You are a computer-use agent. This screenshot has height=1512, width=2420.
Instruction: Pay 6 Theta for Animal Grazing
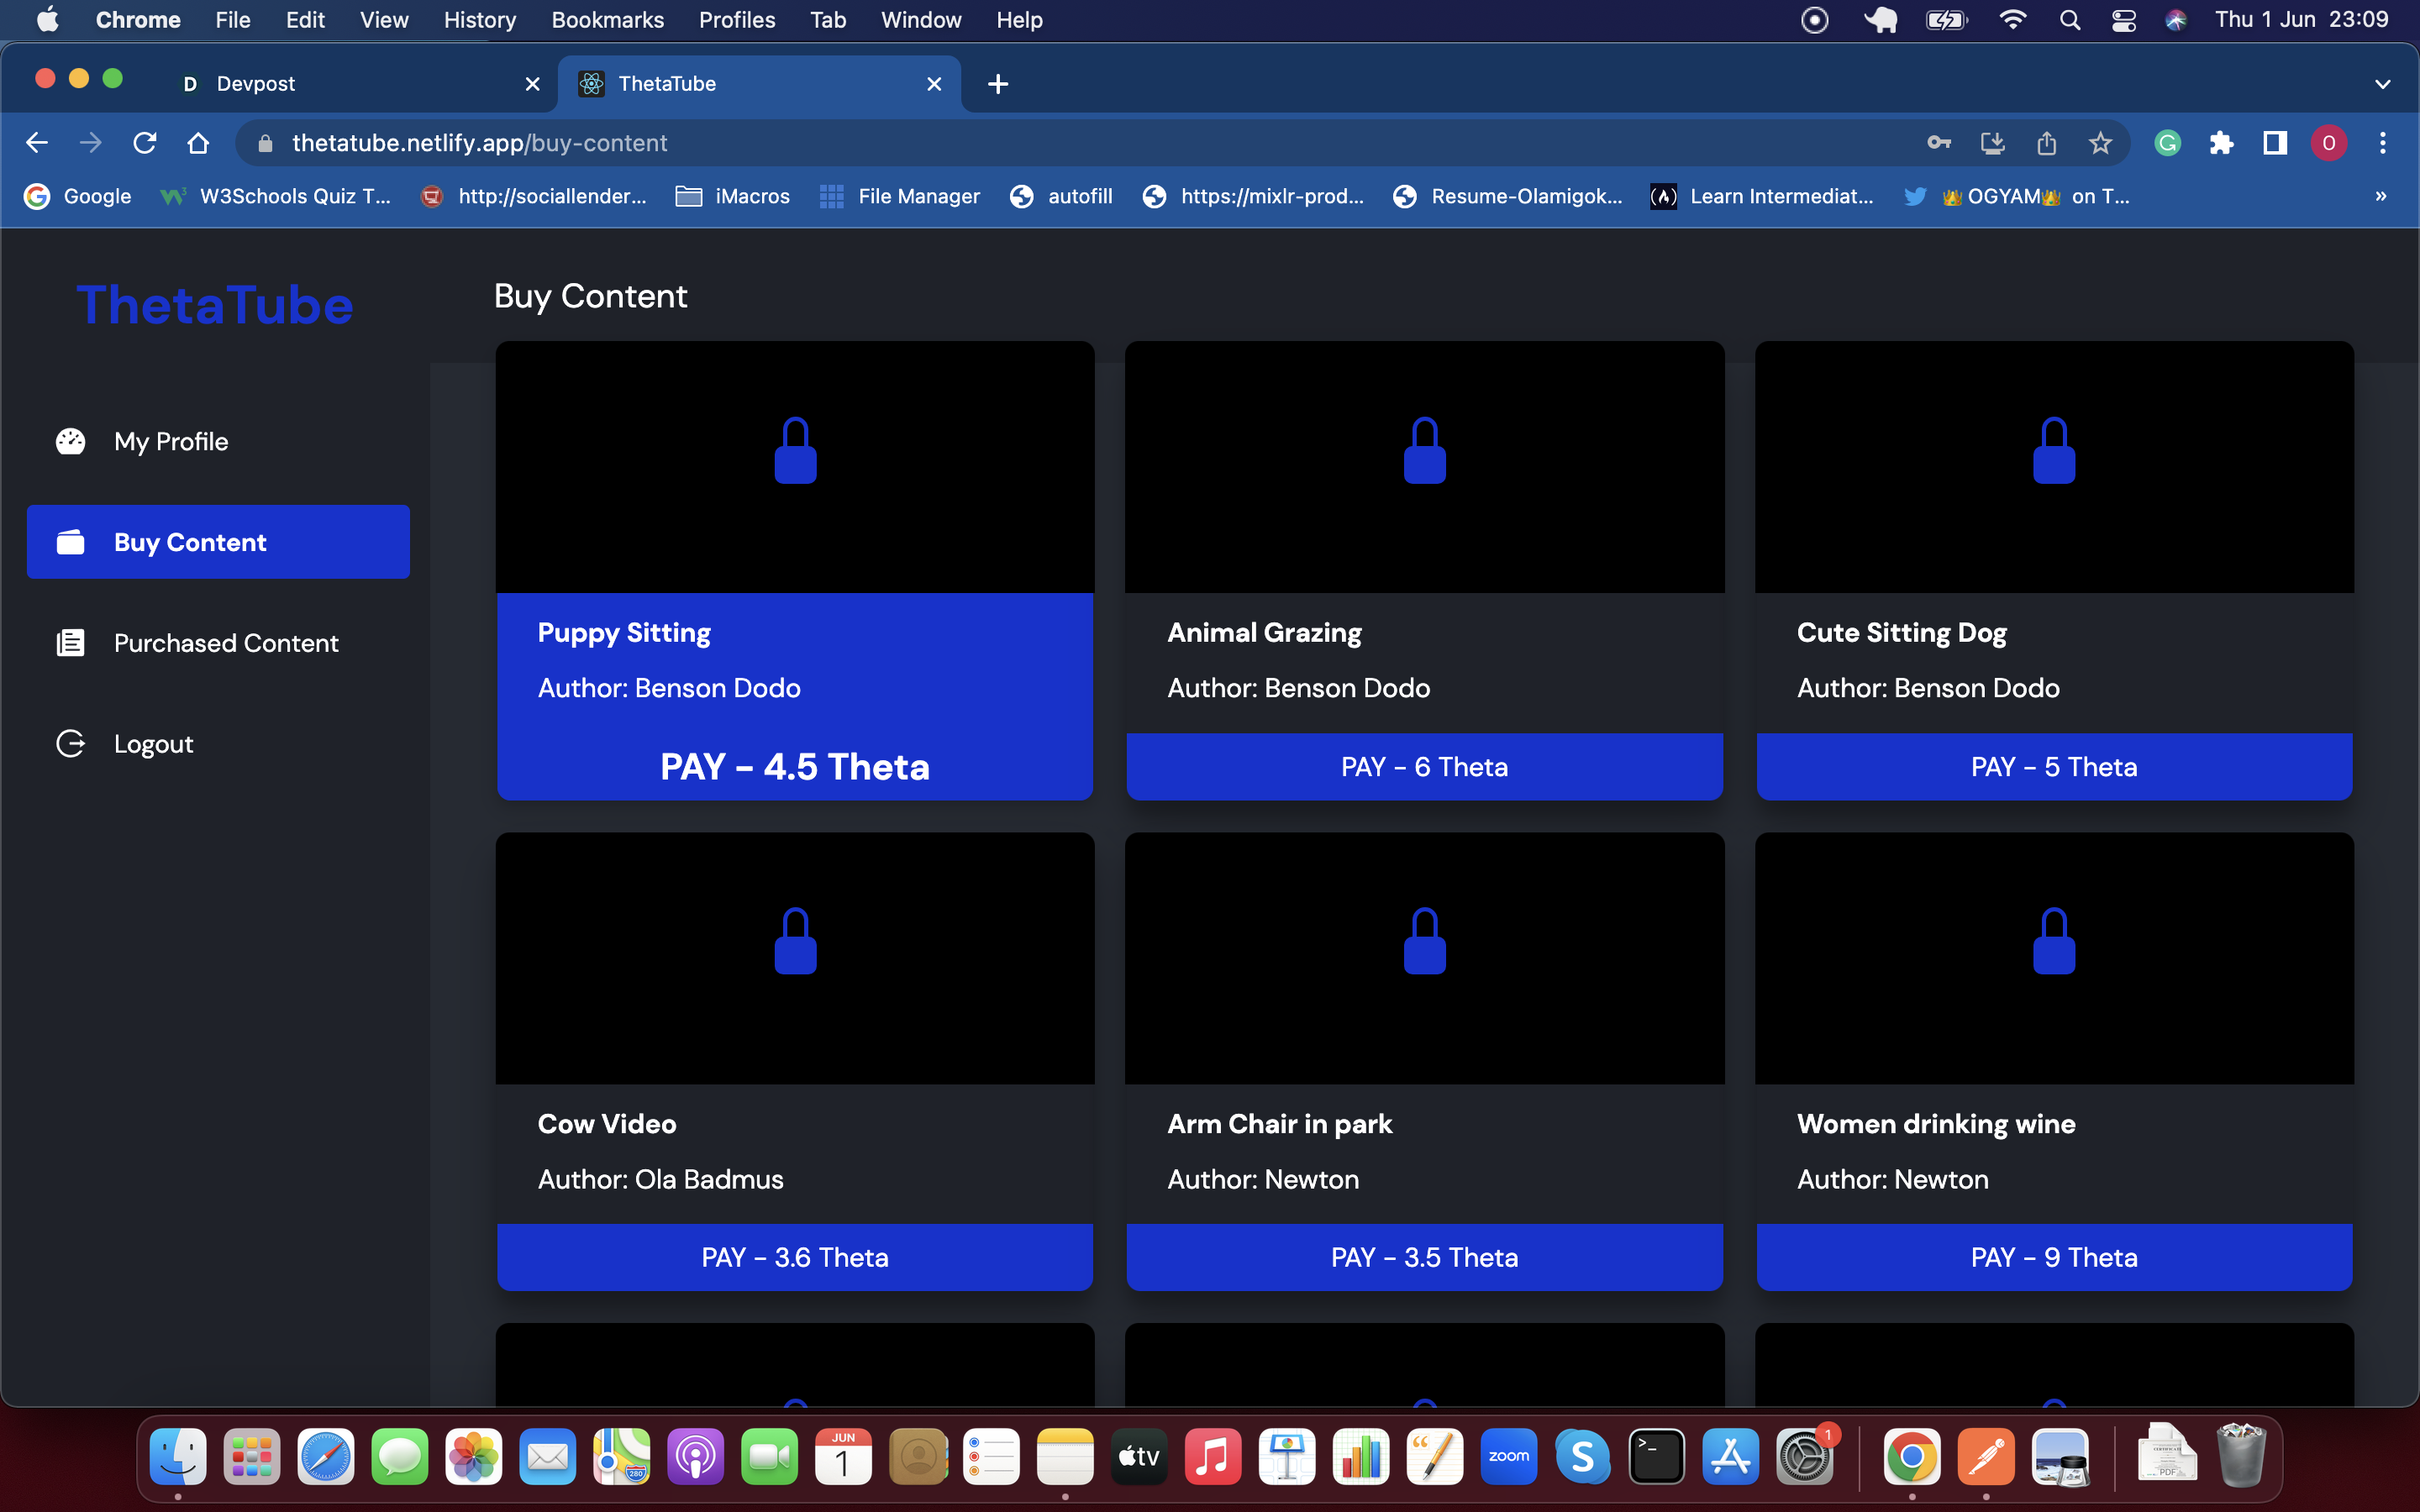1424,767
